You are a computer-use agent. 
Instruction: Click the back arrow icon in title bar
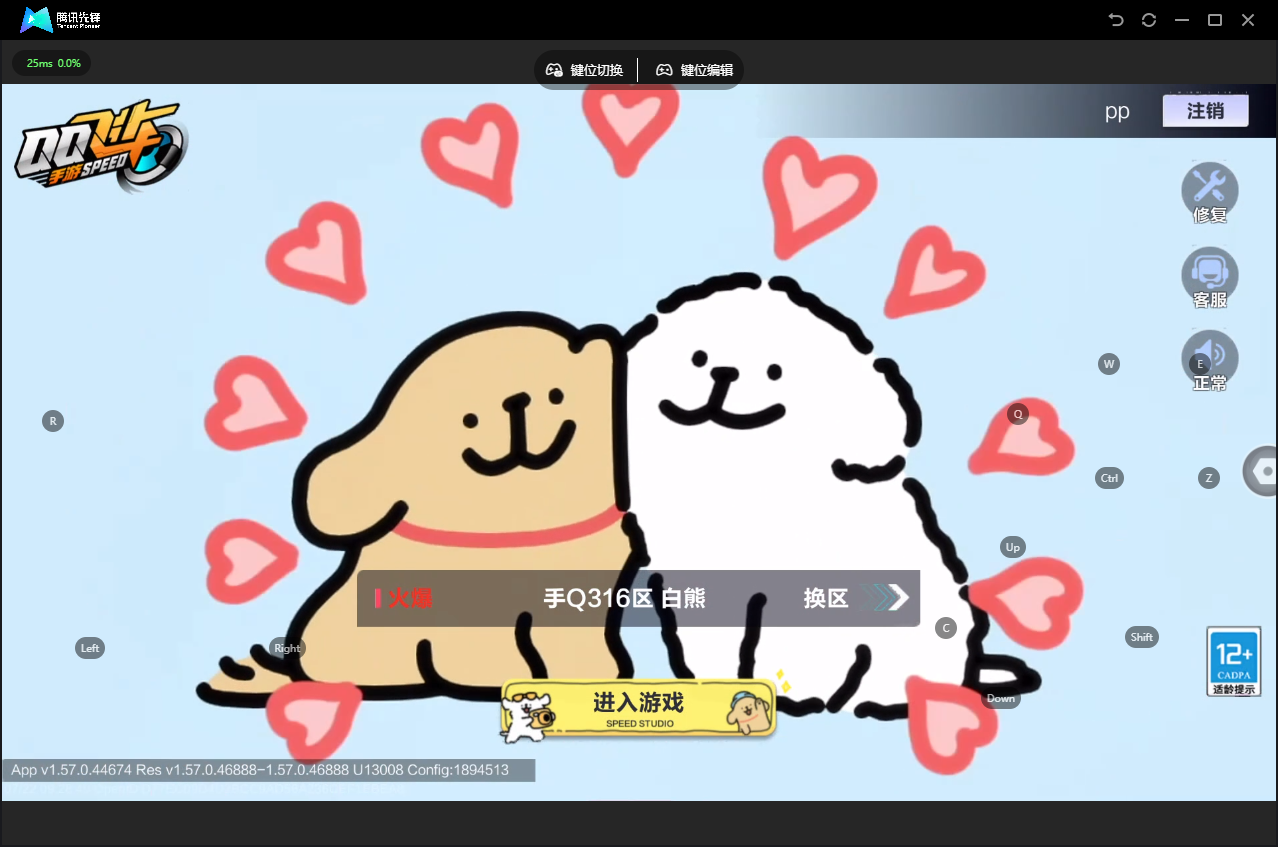tap(1116, 20)
